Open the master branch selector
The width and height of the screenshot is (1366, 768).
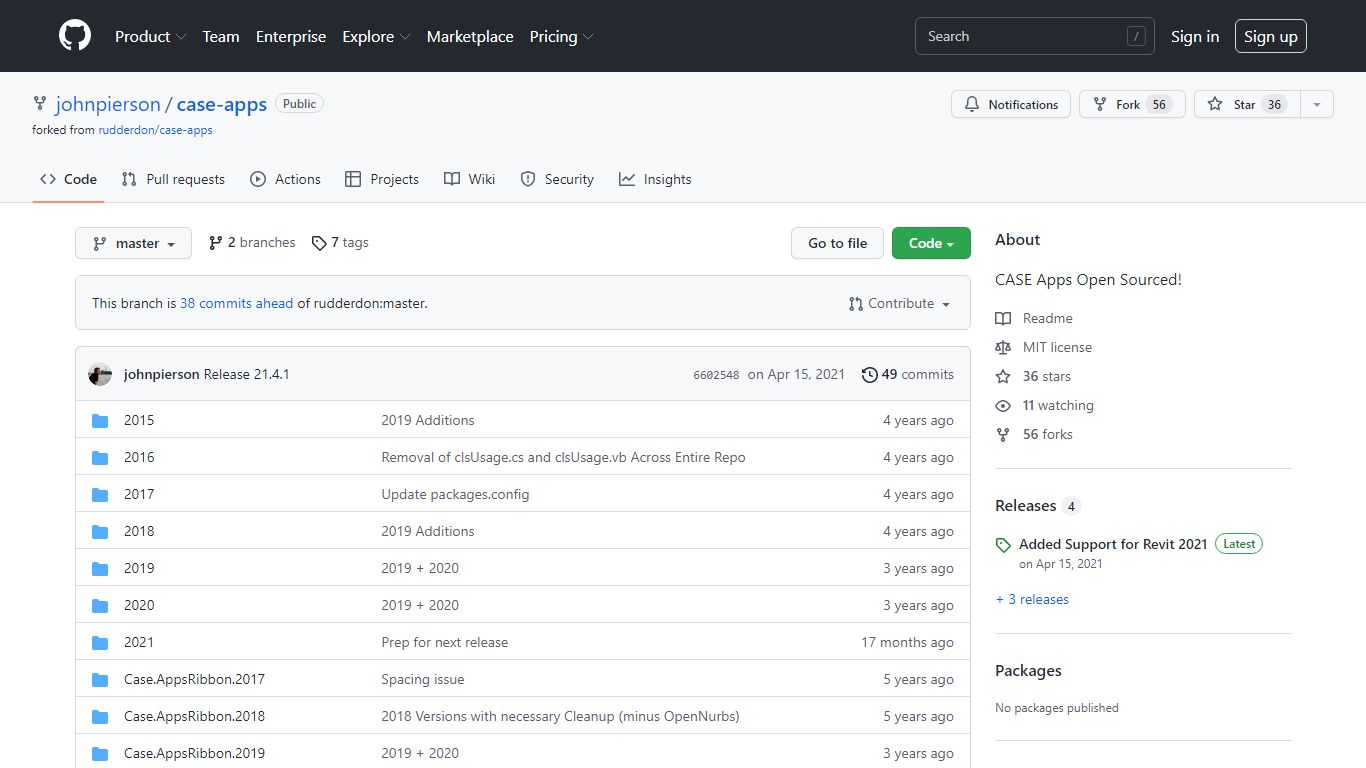click(133, 243)
